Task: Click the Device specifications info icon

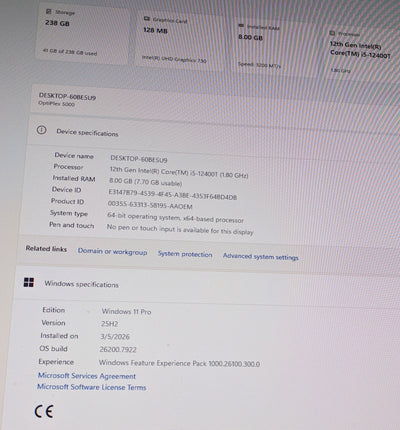Action: 41,130
